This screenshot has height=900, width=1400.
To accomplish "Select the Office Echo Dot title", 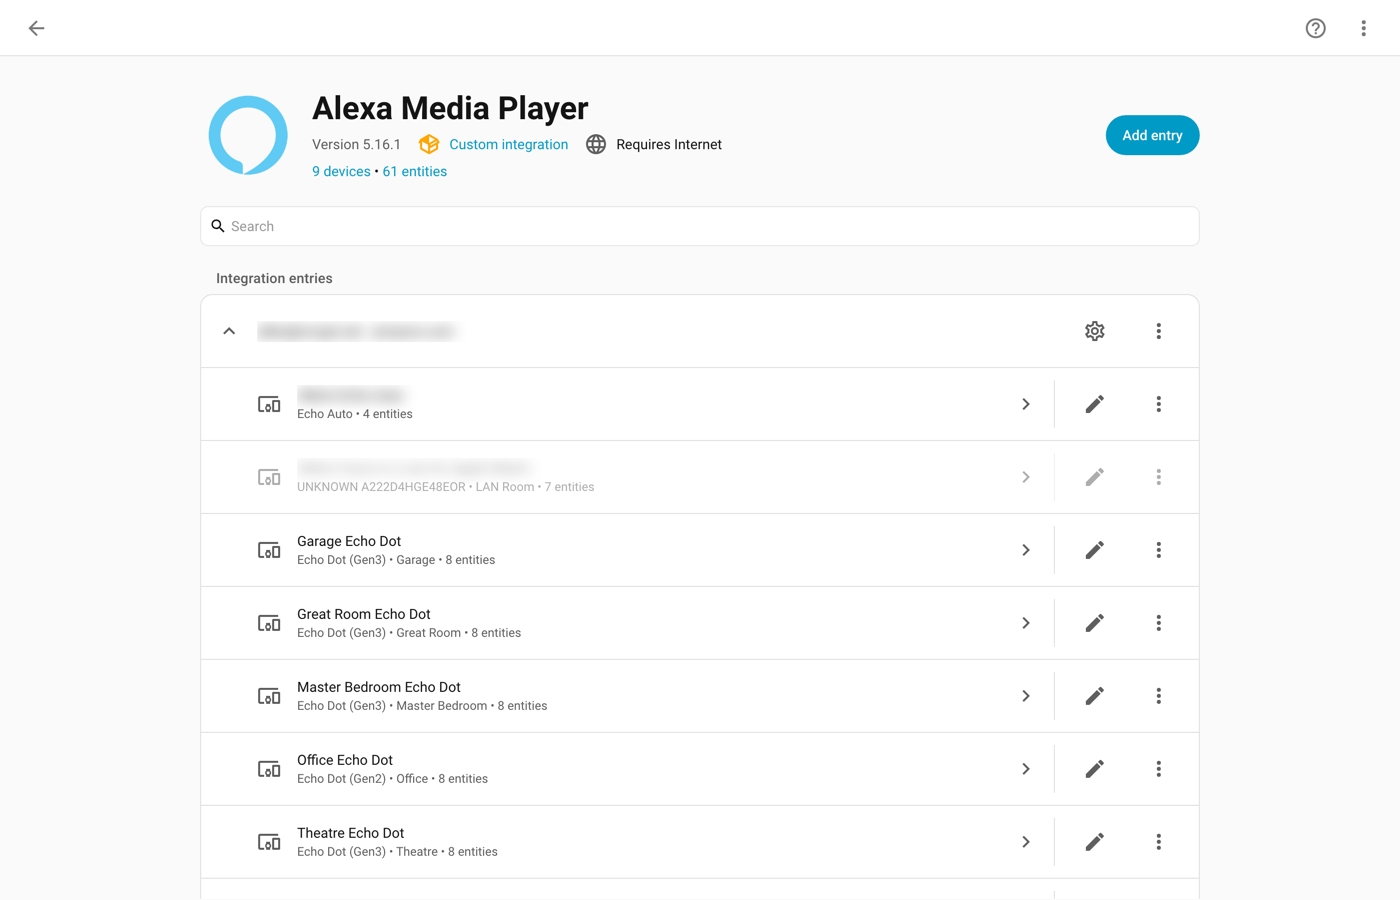I will tap(345, 760).
